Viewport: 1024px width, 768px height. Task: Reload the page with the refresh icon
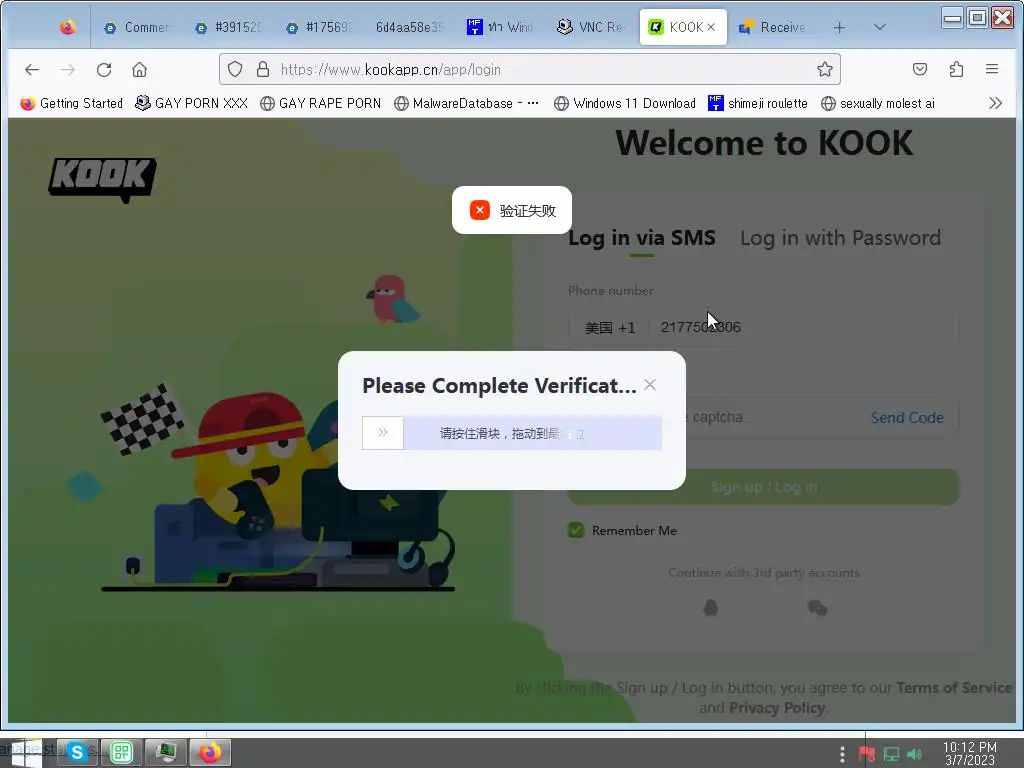click(x=104, y=69)
